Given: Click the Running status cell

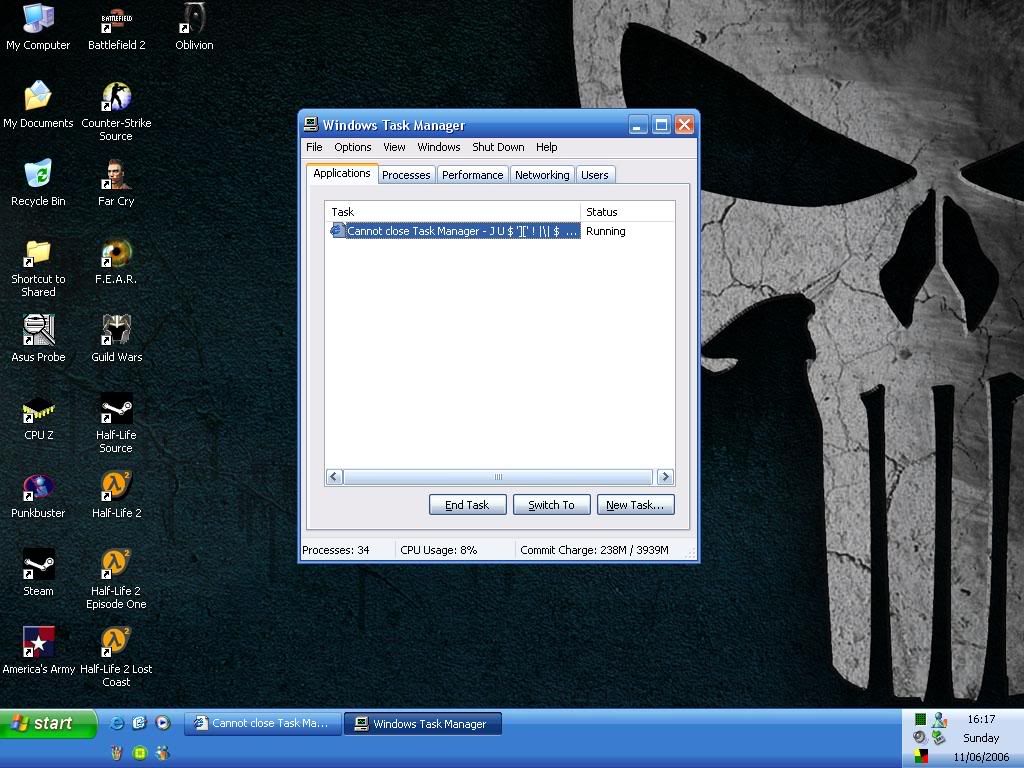Looking at the screenshot, I should coord(605,231).
